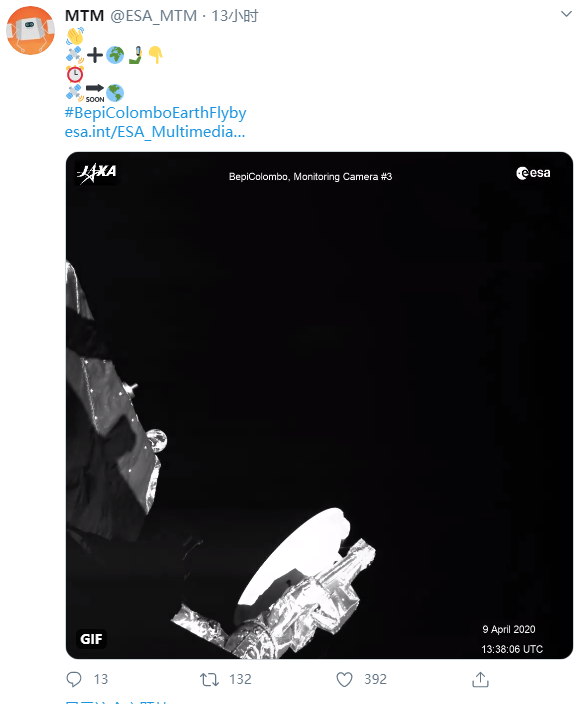
Task: Click the esa logo in GIF
Action: click(x=533, y=173)
